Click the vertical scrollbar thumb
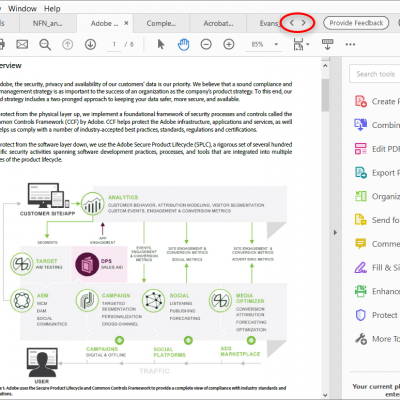The image size is (400, 400). pyautogui.click(x=325, y=95)
